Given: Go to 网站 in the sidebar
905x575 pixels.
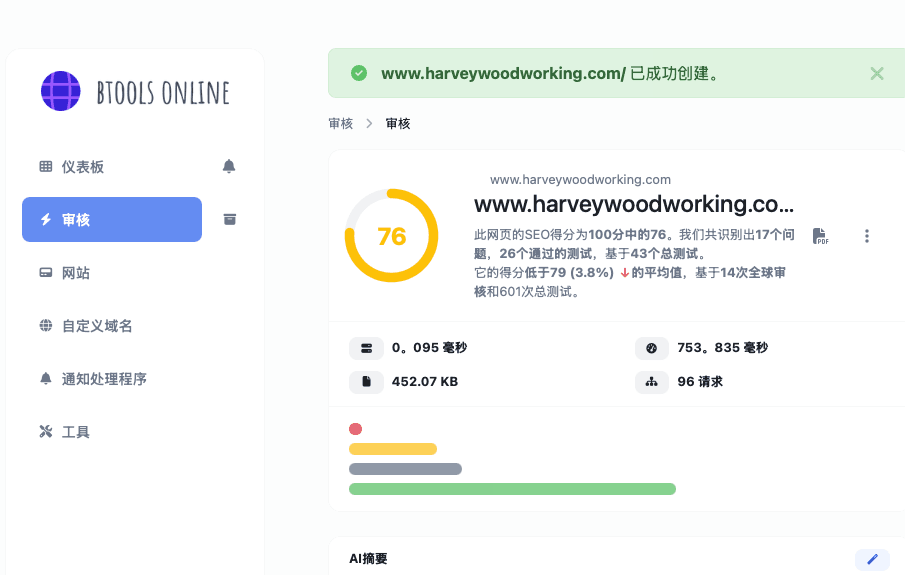Looking at the screenshot, I should [x=75, y=273].
